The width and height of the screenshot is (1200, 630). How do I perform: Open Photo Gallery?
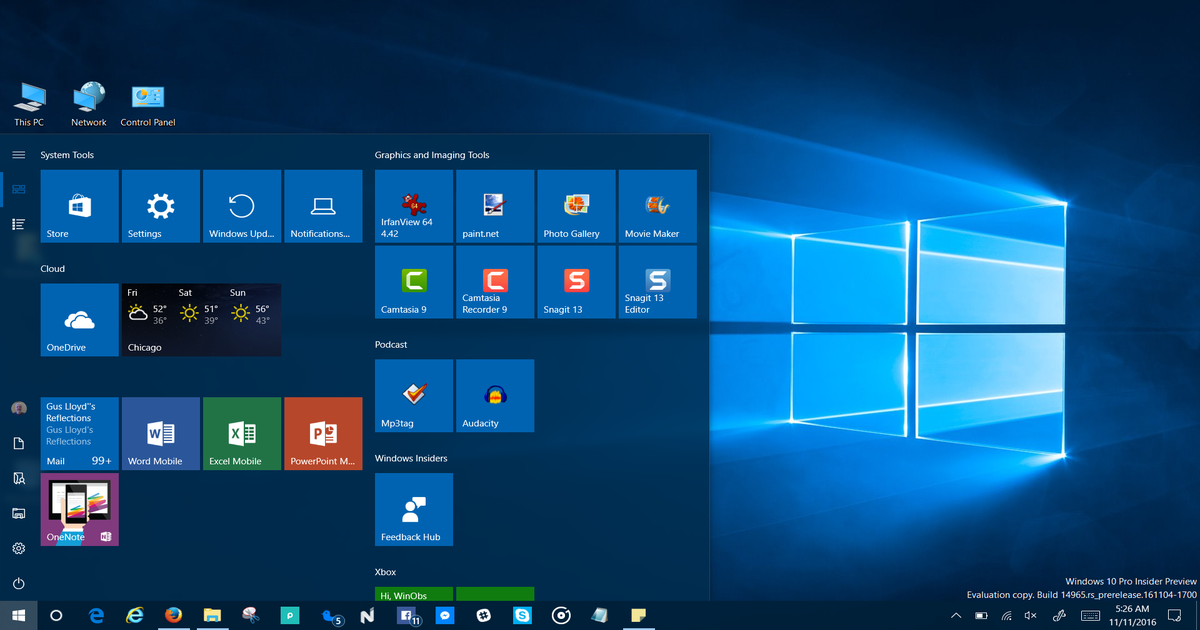tap(576, 206)
